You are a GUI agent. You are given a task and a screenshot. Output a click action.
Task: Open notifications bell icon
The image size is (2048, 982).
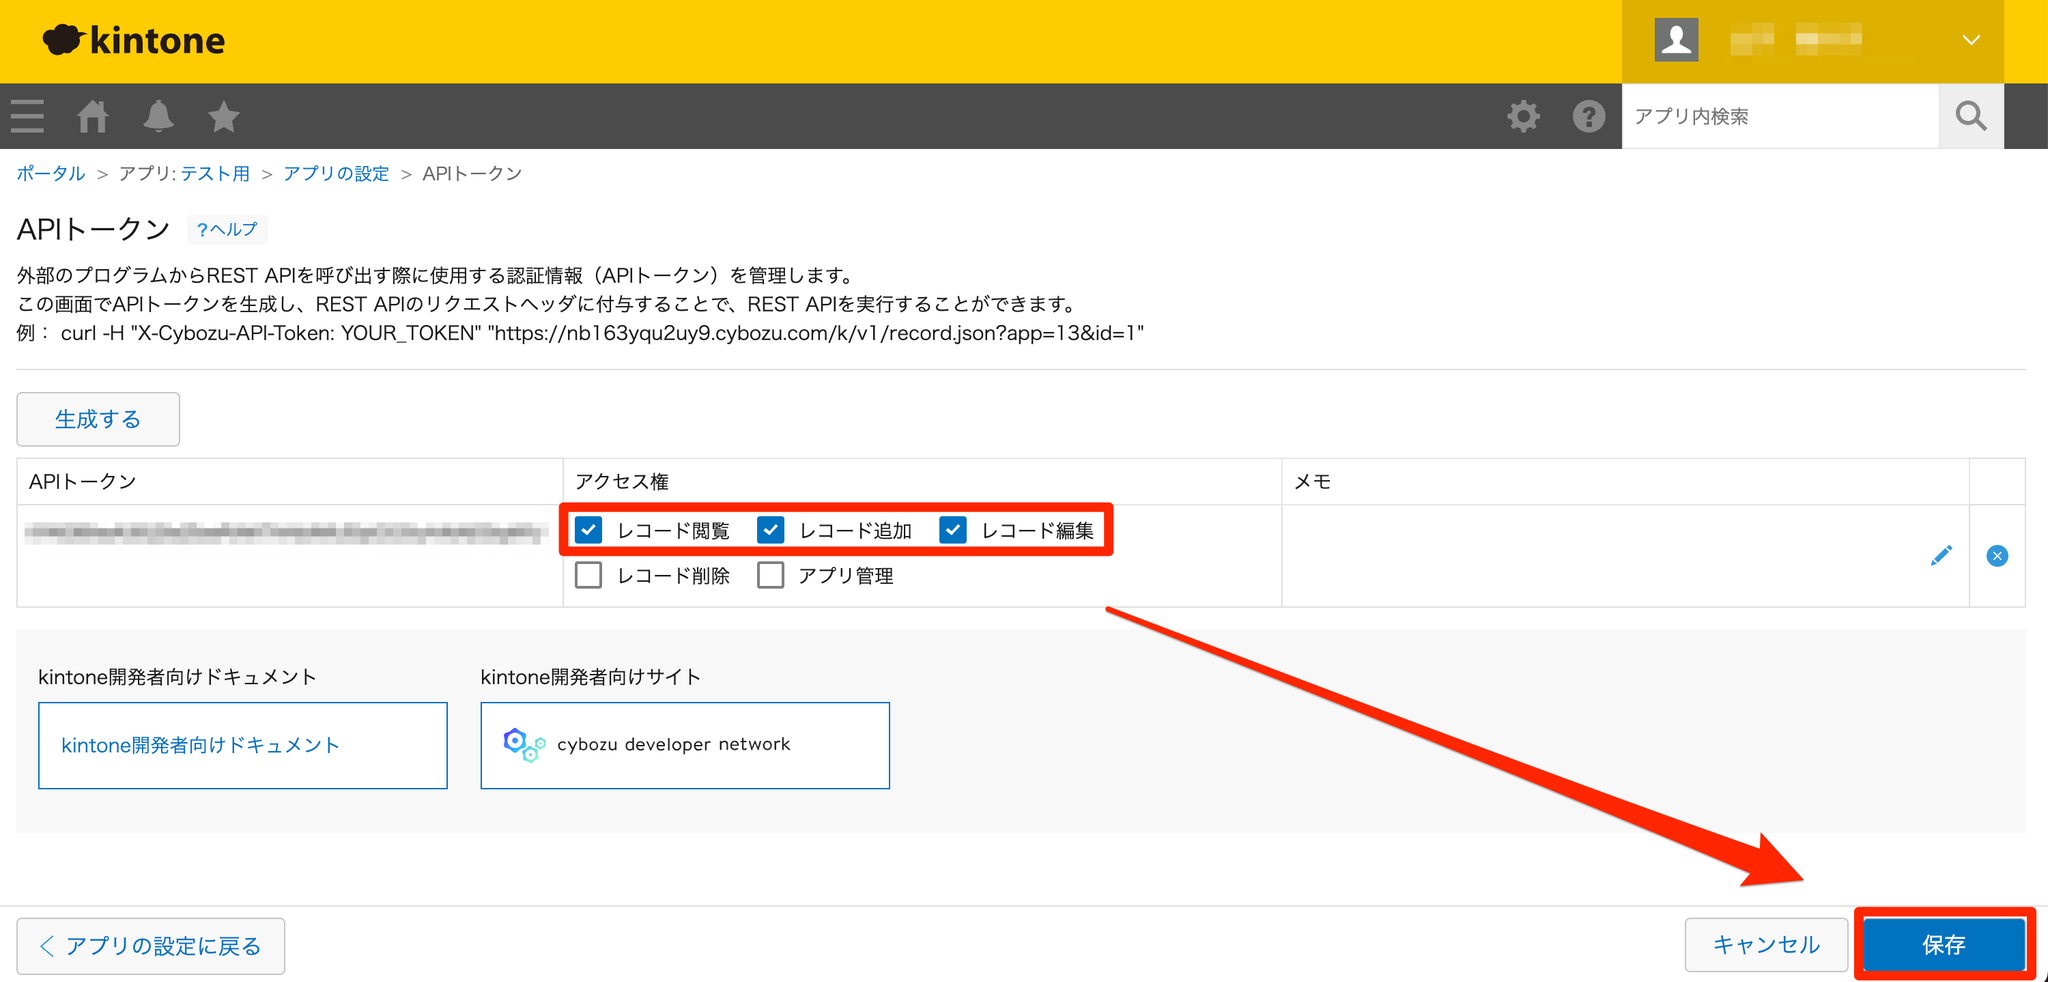158,117
